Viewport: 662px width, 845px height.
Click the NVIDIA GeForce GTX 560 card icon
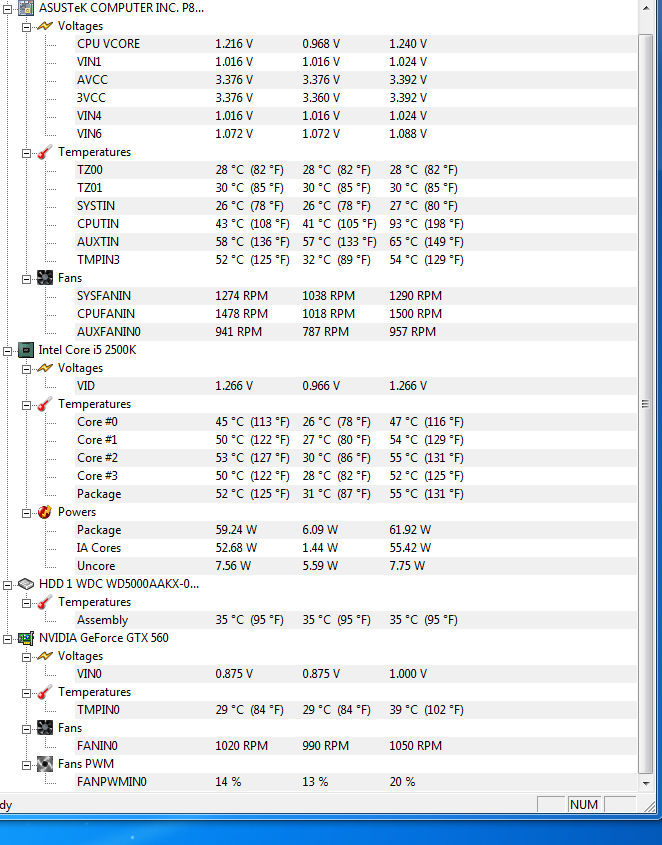coord(26,638)
